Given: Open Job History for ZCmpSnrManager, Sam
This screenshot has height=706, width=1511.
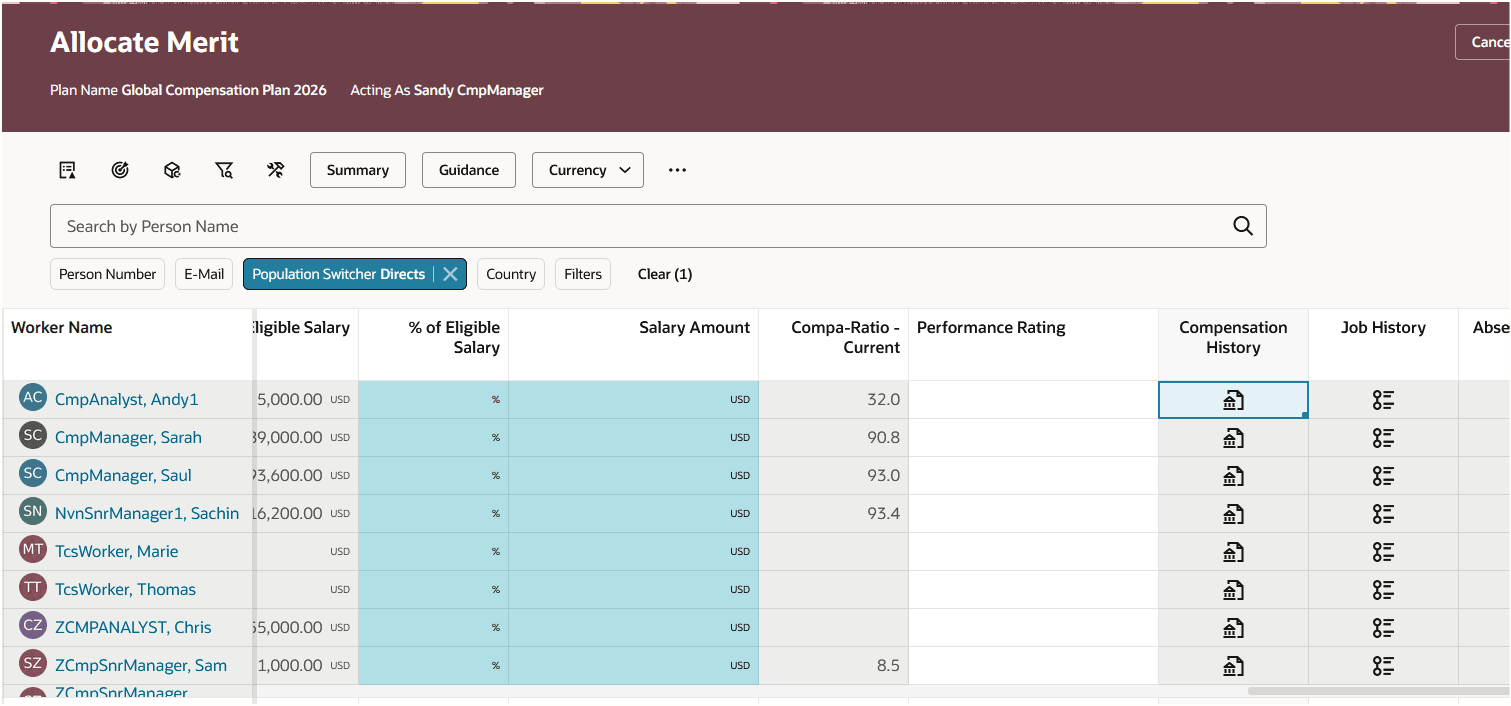Looking at the screenshot, I should [x=1383, y=666].
